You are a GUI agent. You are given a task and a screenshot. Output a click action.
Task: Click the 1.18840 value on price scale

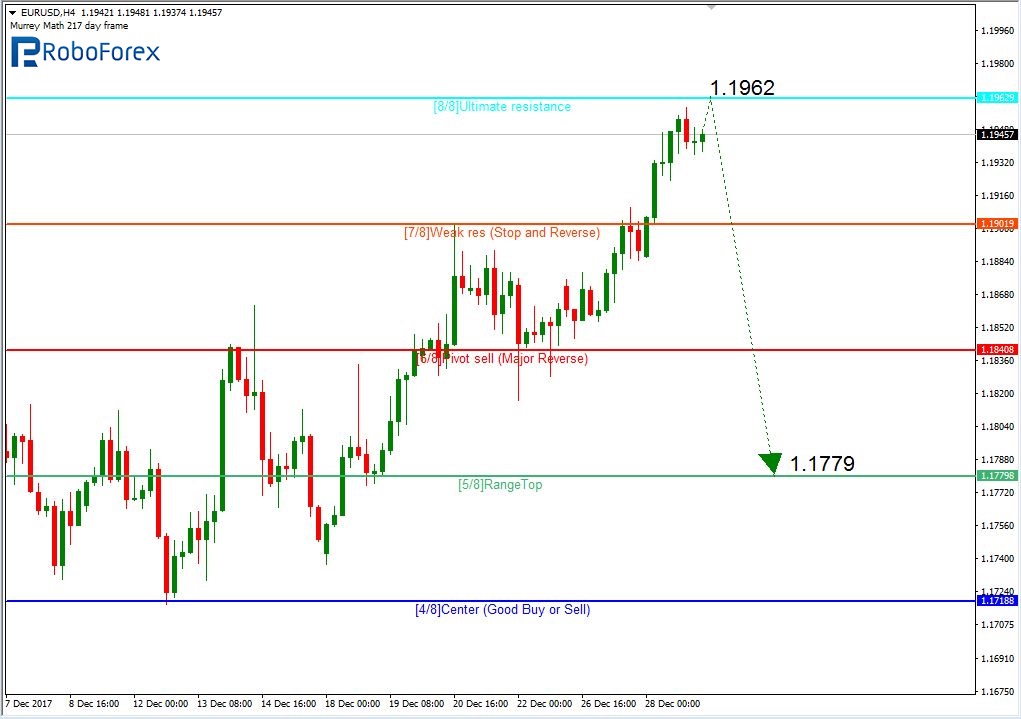click(998, 262)
